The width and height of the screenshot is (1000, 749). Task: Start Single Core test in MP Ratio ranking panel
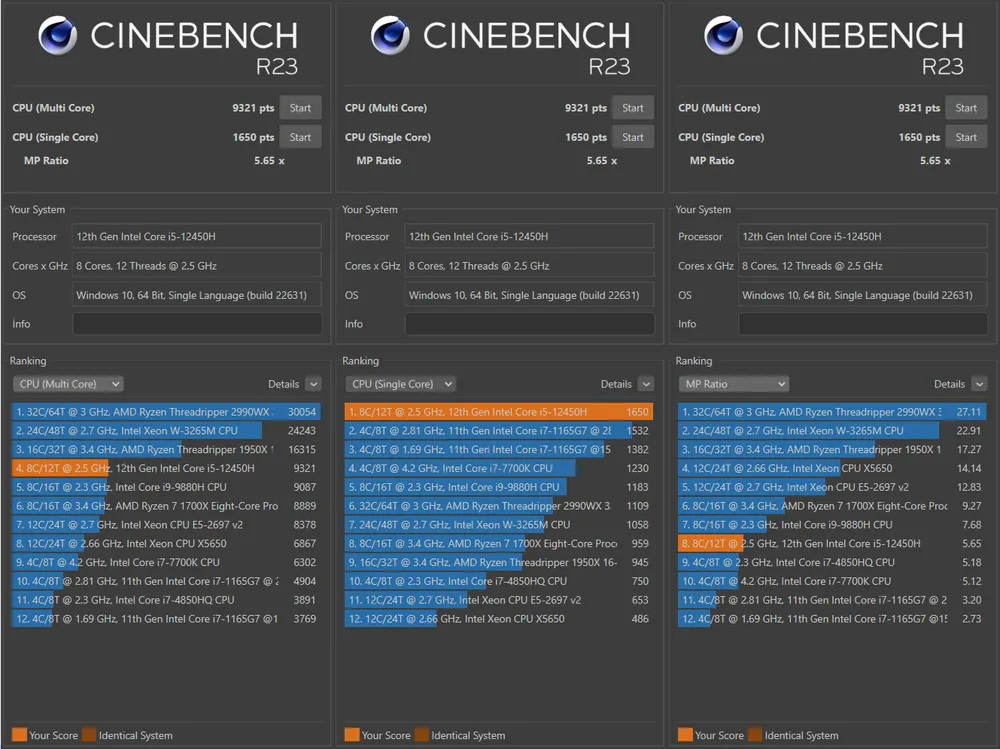click(966, 137)
